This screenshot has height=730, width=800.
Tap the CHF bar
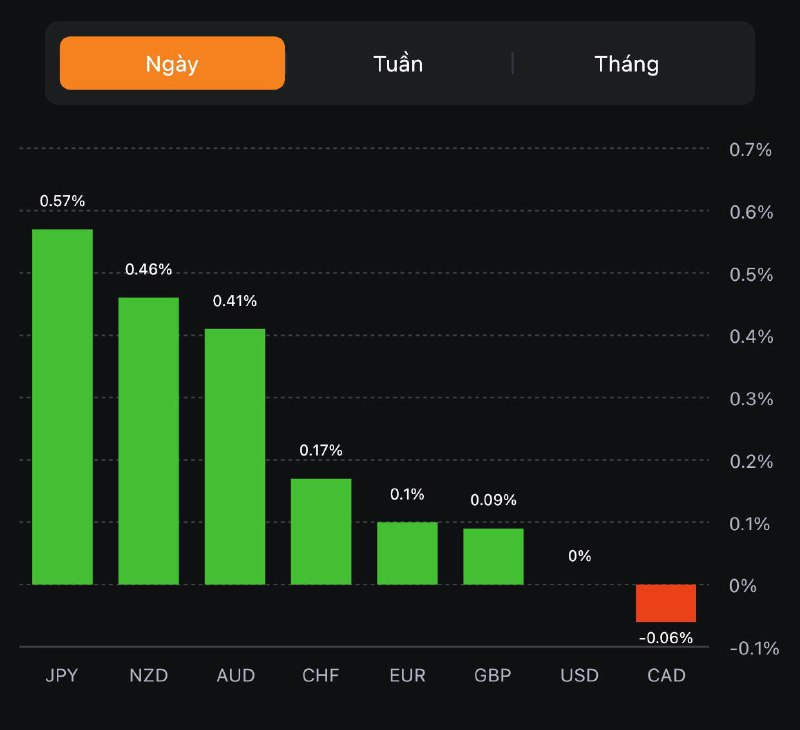point(321,531)
